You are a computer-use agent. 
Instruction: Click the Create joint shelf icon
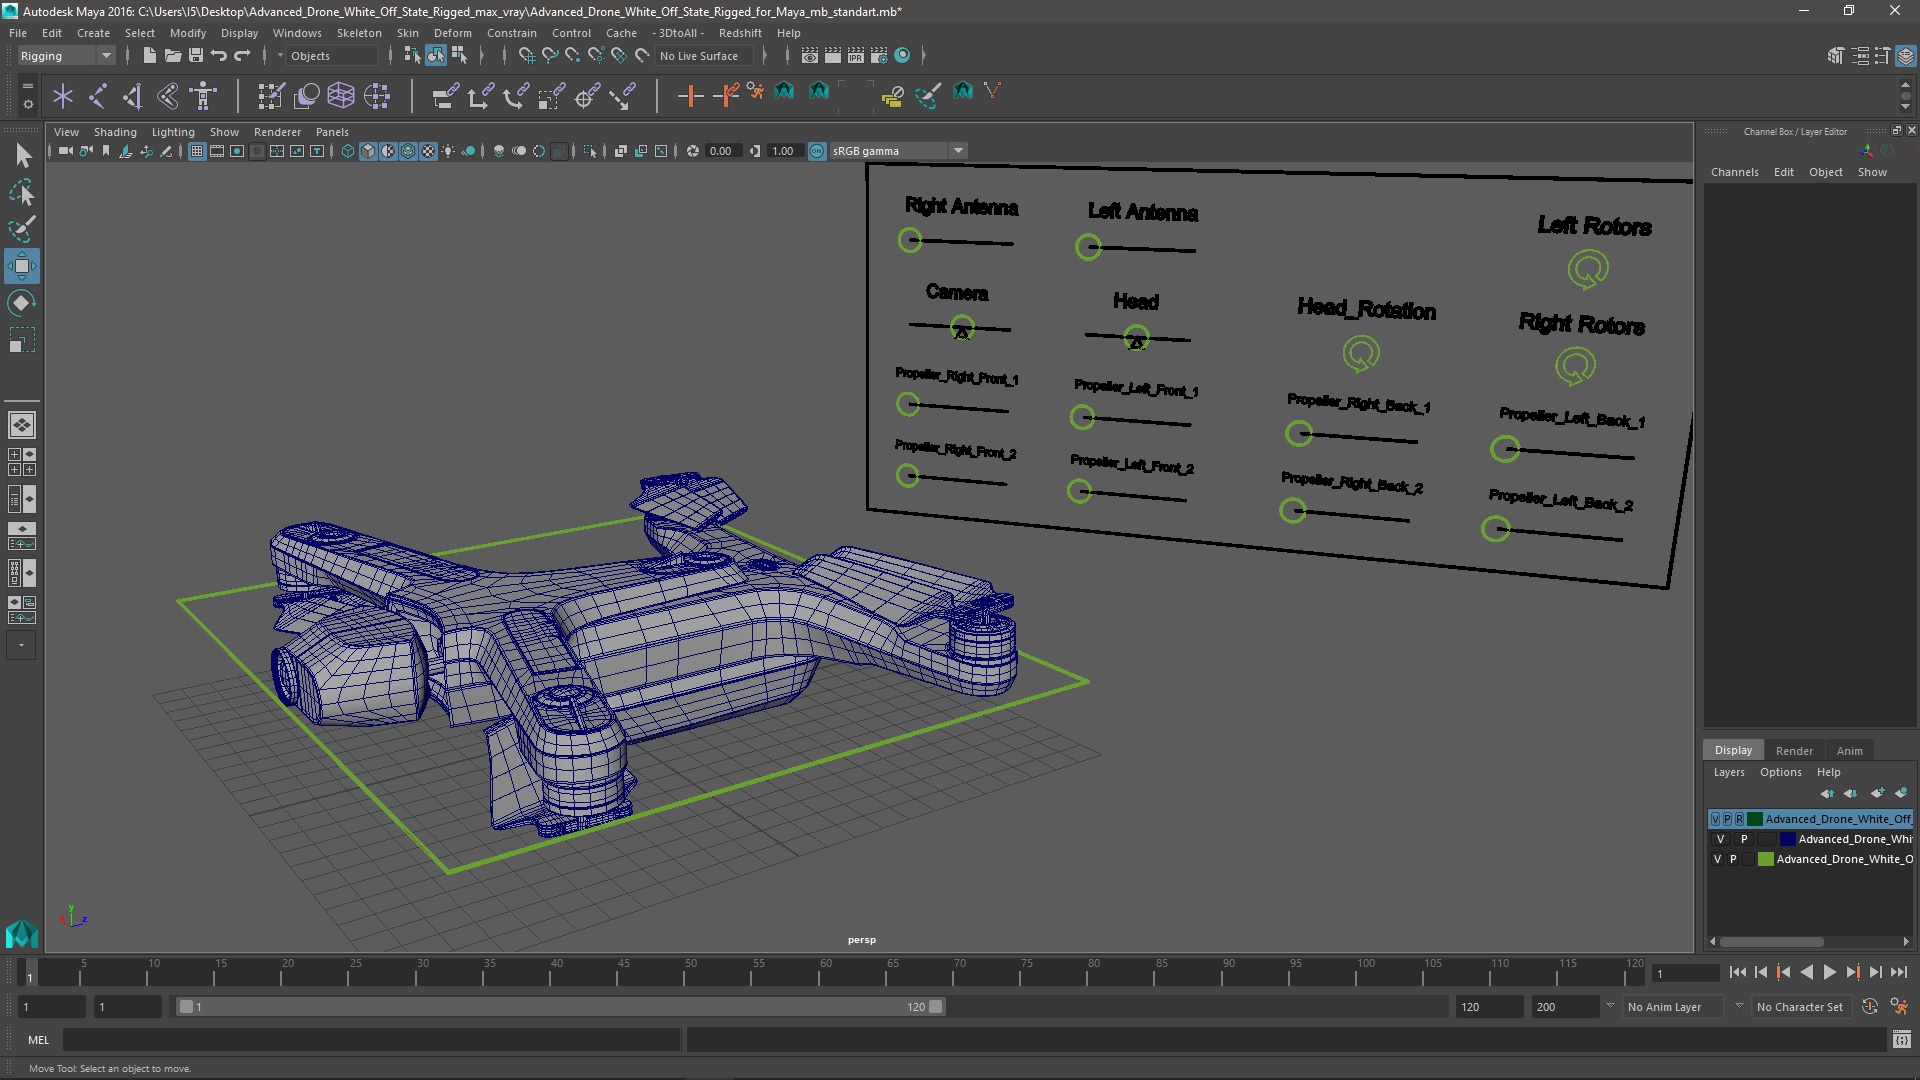pos(98,96)
